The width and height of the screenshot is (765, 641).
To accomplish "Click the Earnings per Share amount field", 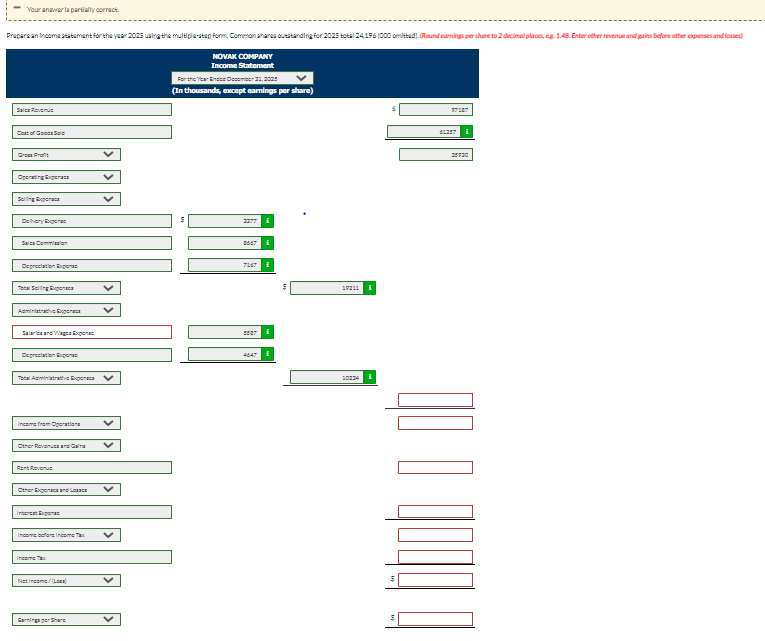I will coord(435,619).
